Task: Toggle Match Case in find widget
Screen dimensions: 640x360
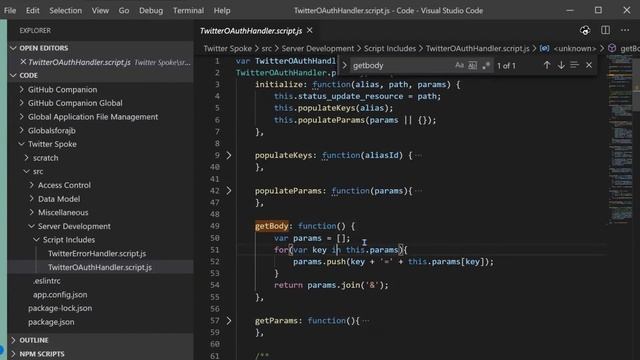Action: pos(459,65)
